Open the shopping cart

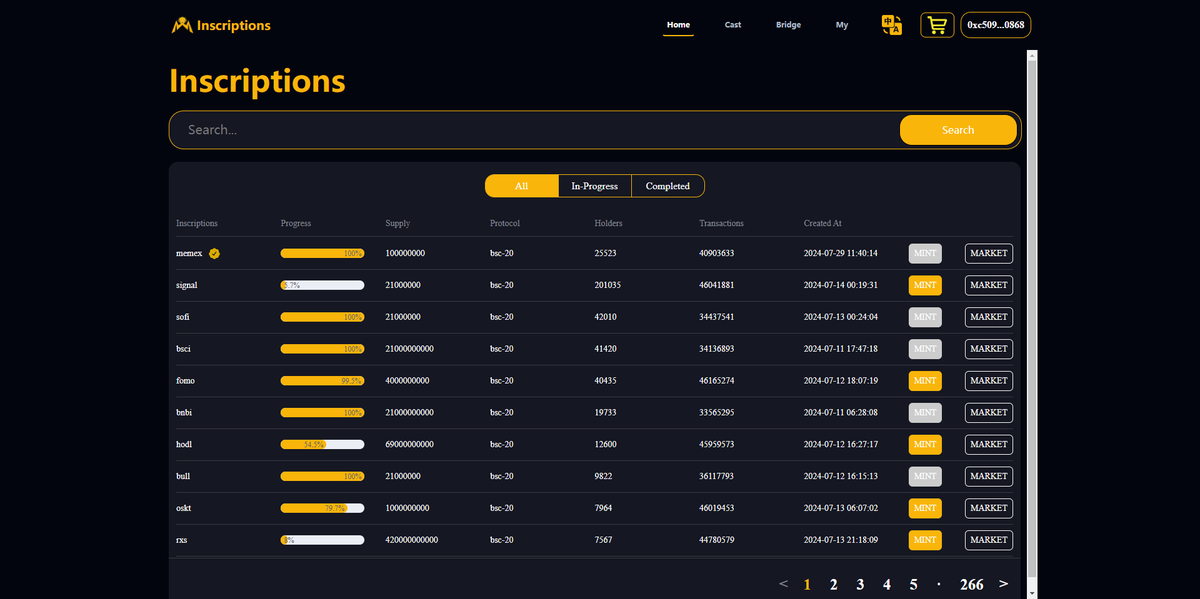pos(936,25)
